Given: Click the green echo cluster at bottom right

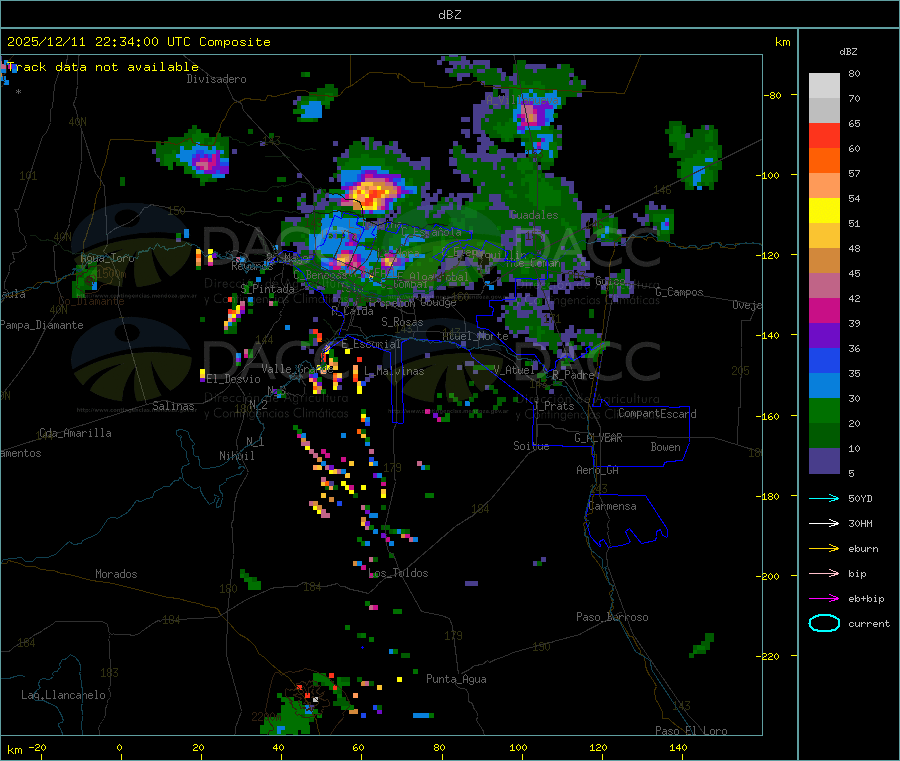Looking at the screenshot, I should (703, 644).
